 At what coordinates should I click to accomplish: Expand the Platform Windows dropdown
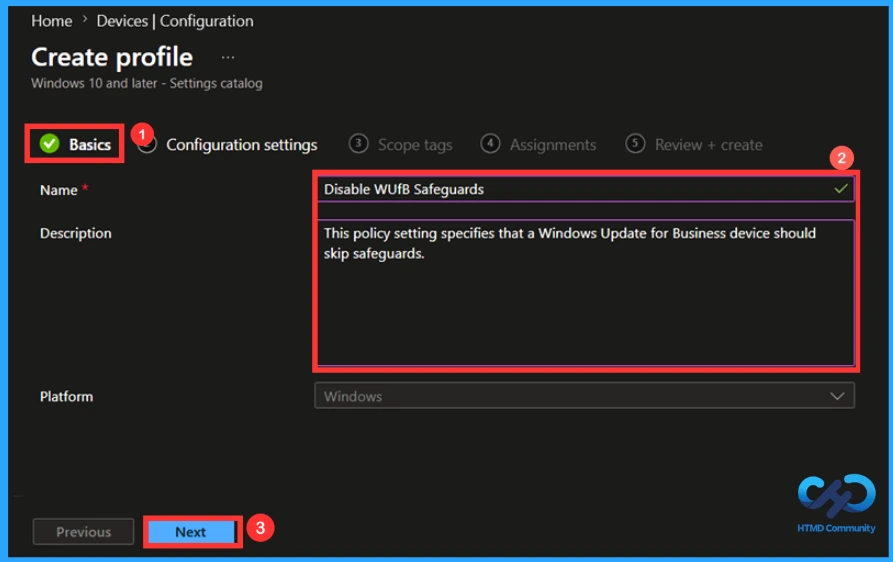pyautogui.click(x=584, y=396)
